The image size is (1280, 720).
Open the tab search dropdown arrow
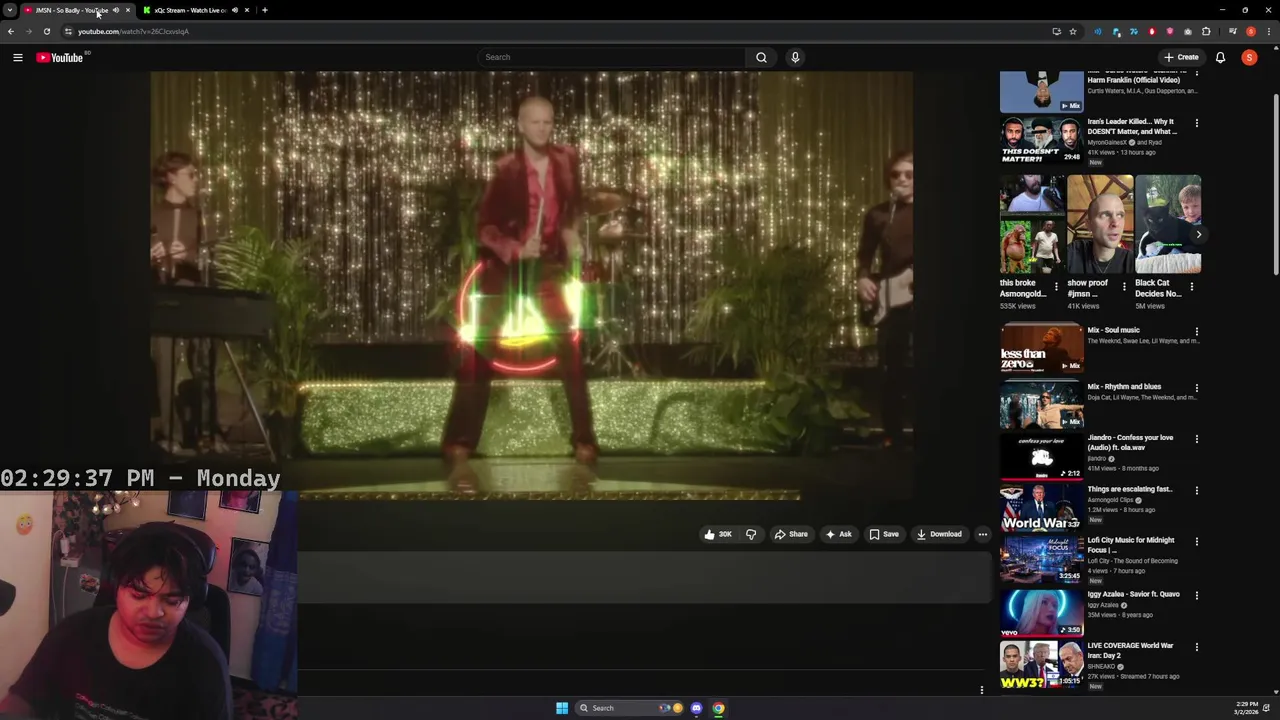pyautogui.click(x=10, y=10)
